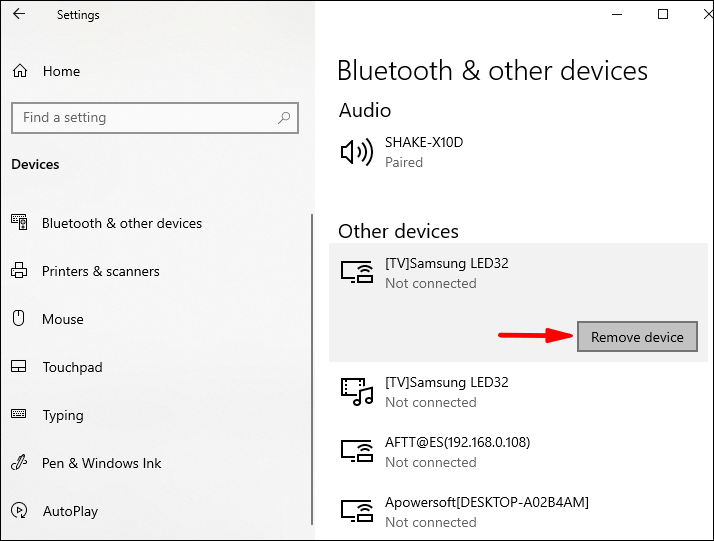Select the AFTT@ES(192.168.0.108) device

(x=457, y=452)
